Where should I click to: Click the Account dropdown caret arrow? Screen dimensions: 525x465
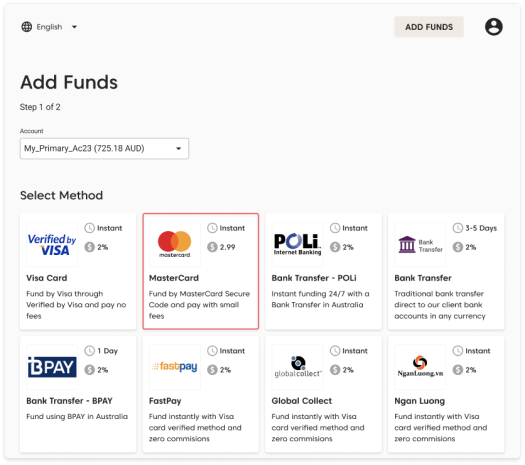tap(178, 149)
